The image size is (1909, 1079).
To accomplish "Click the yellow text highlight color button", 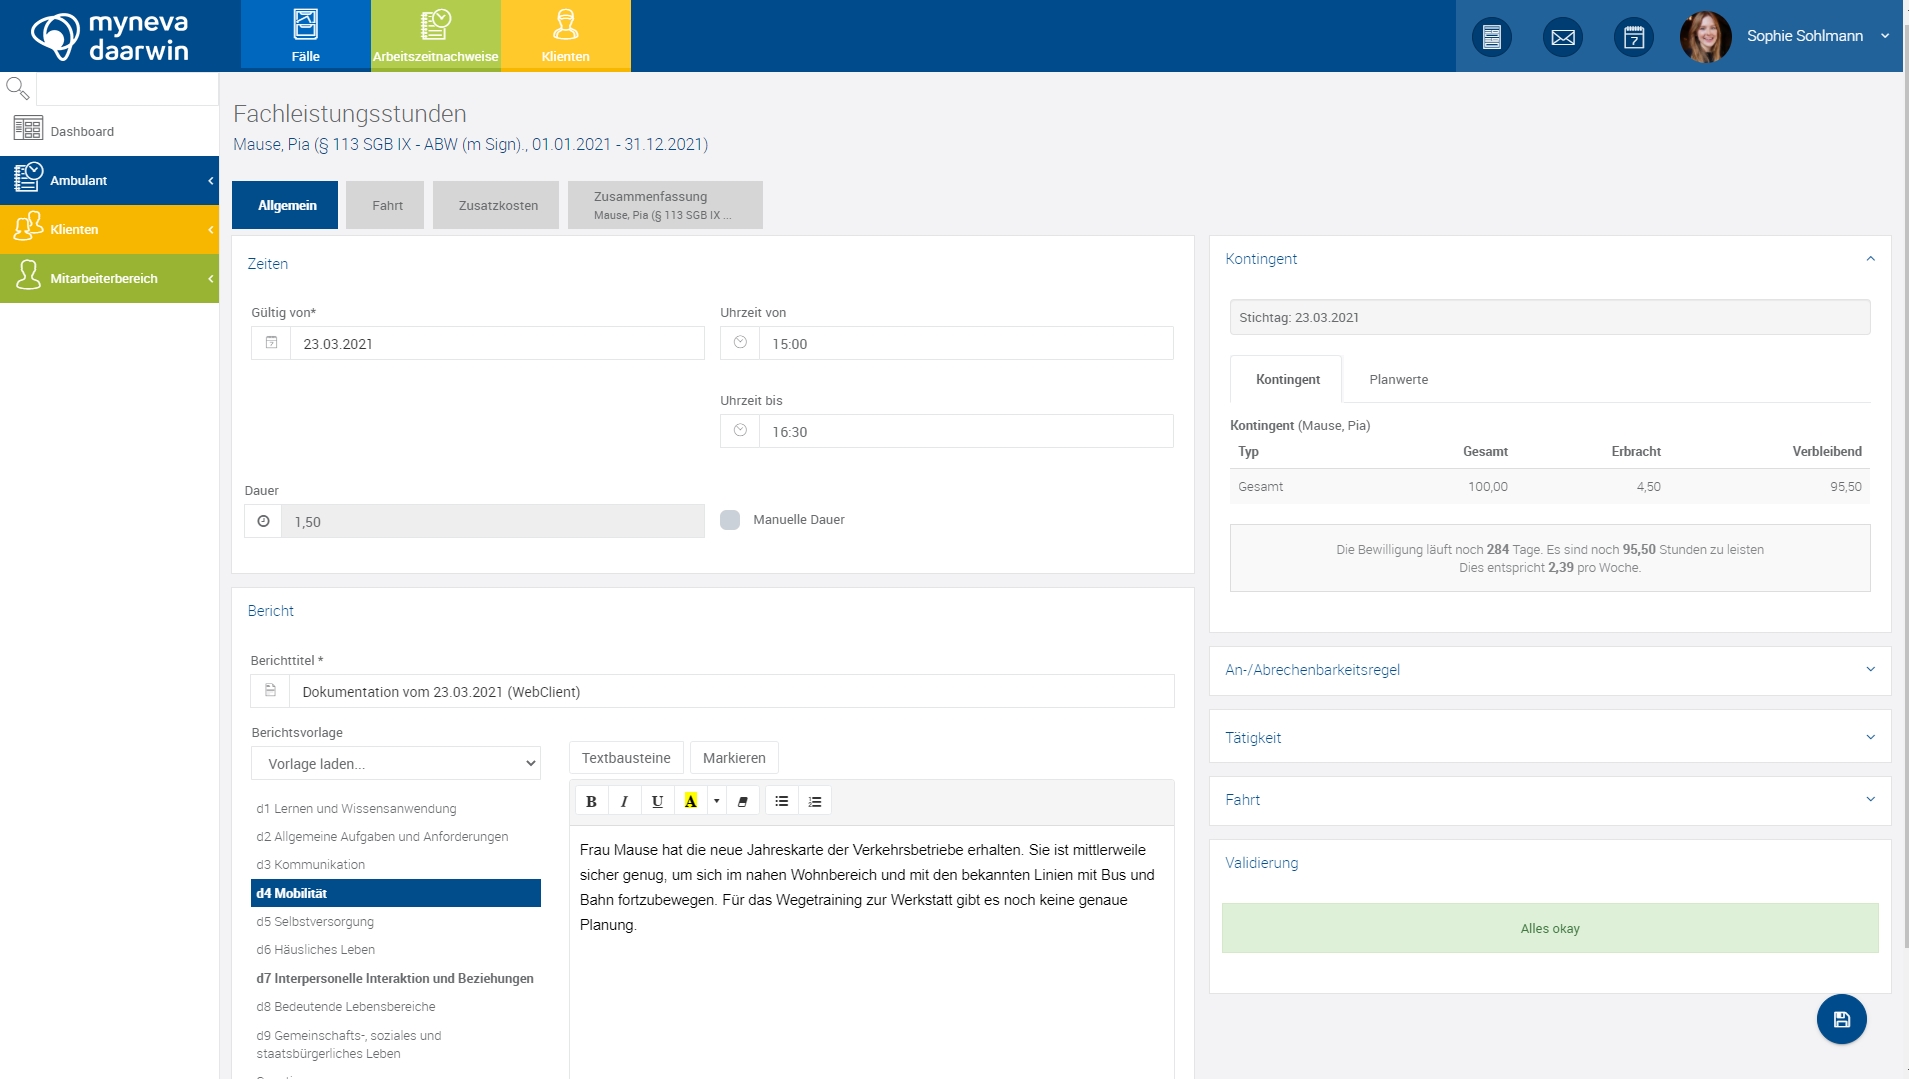I will tap(690, 801).
